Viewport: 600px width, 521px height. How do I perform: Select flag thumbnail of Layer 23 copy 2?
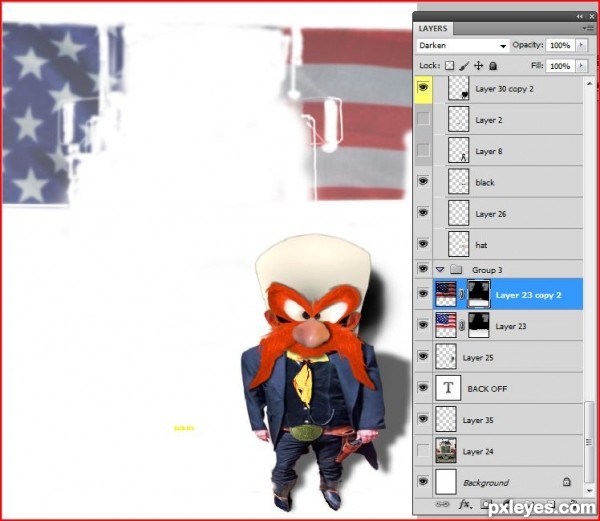tap(446, 294)
